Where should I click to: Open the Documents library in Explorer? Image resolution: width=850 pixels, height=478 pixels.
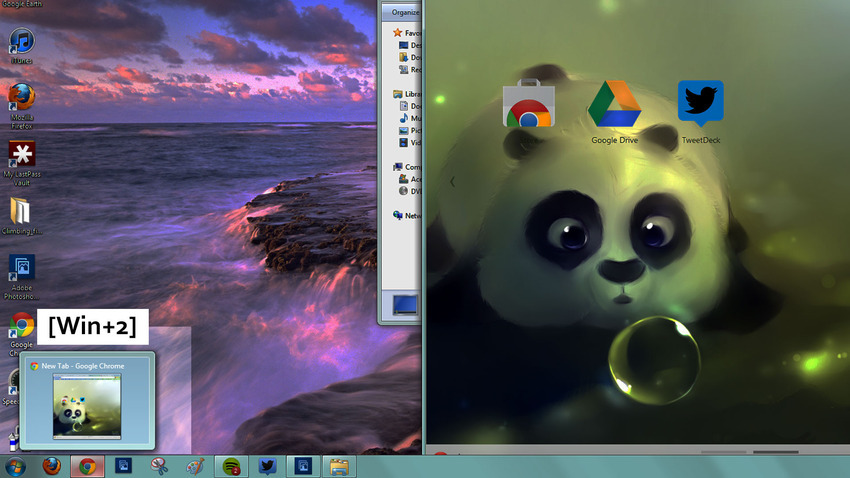(410, 106)
